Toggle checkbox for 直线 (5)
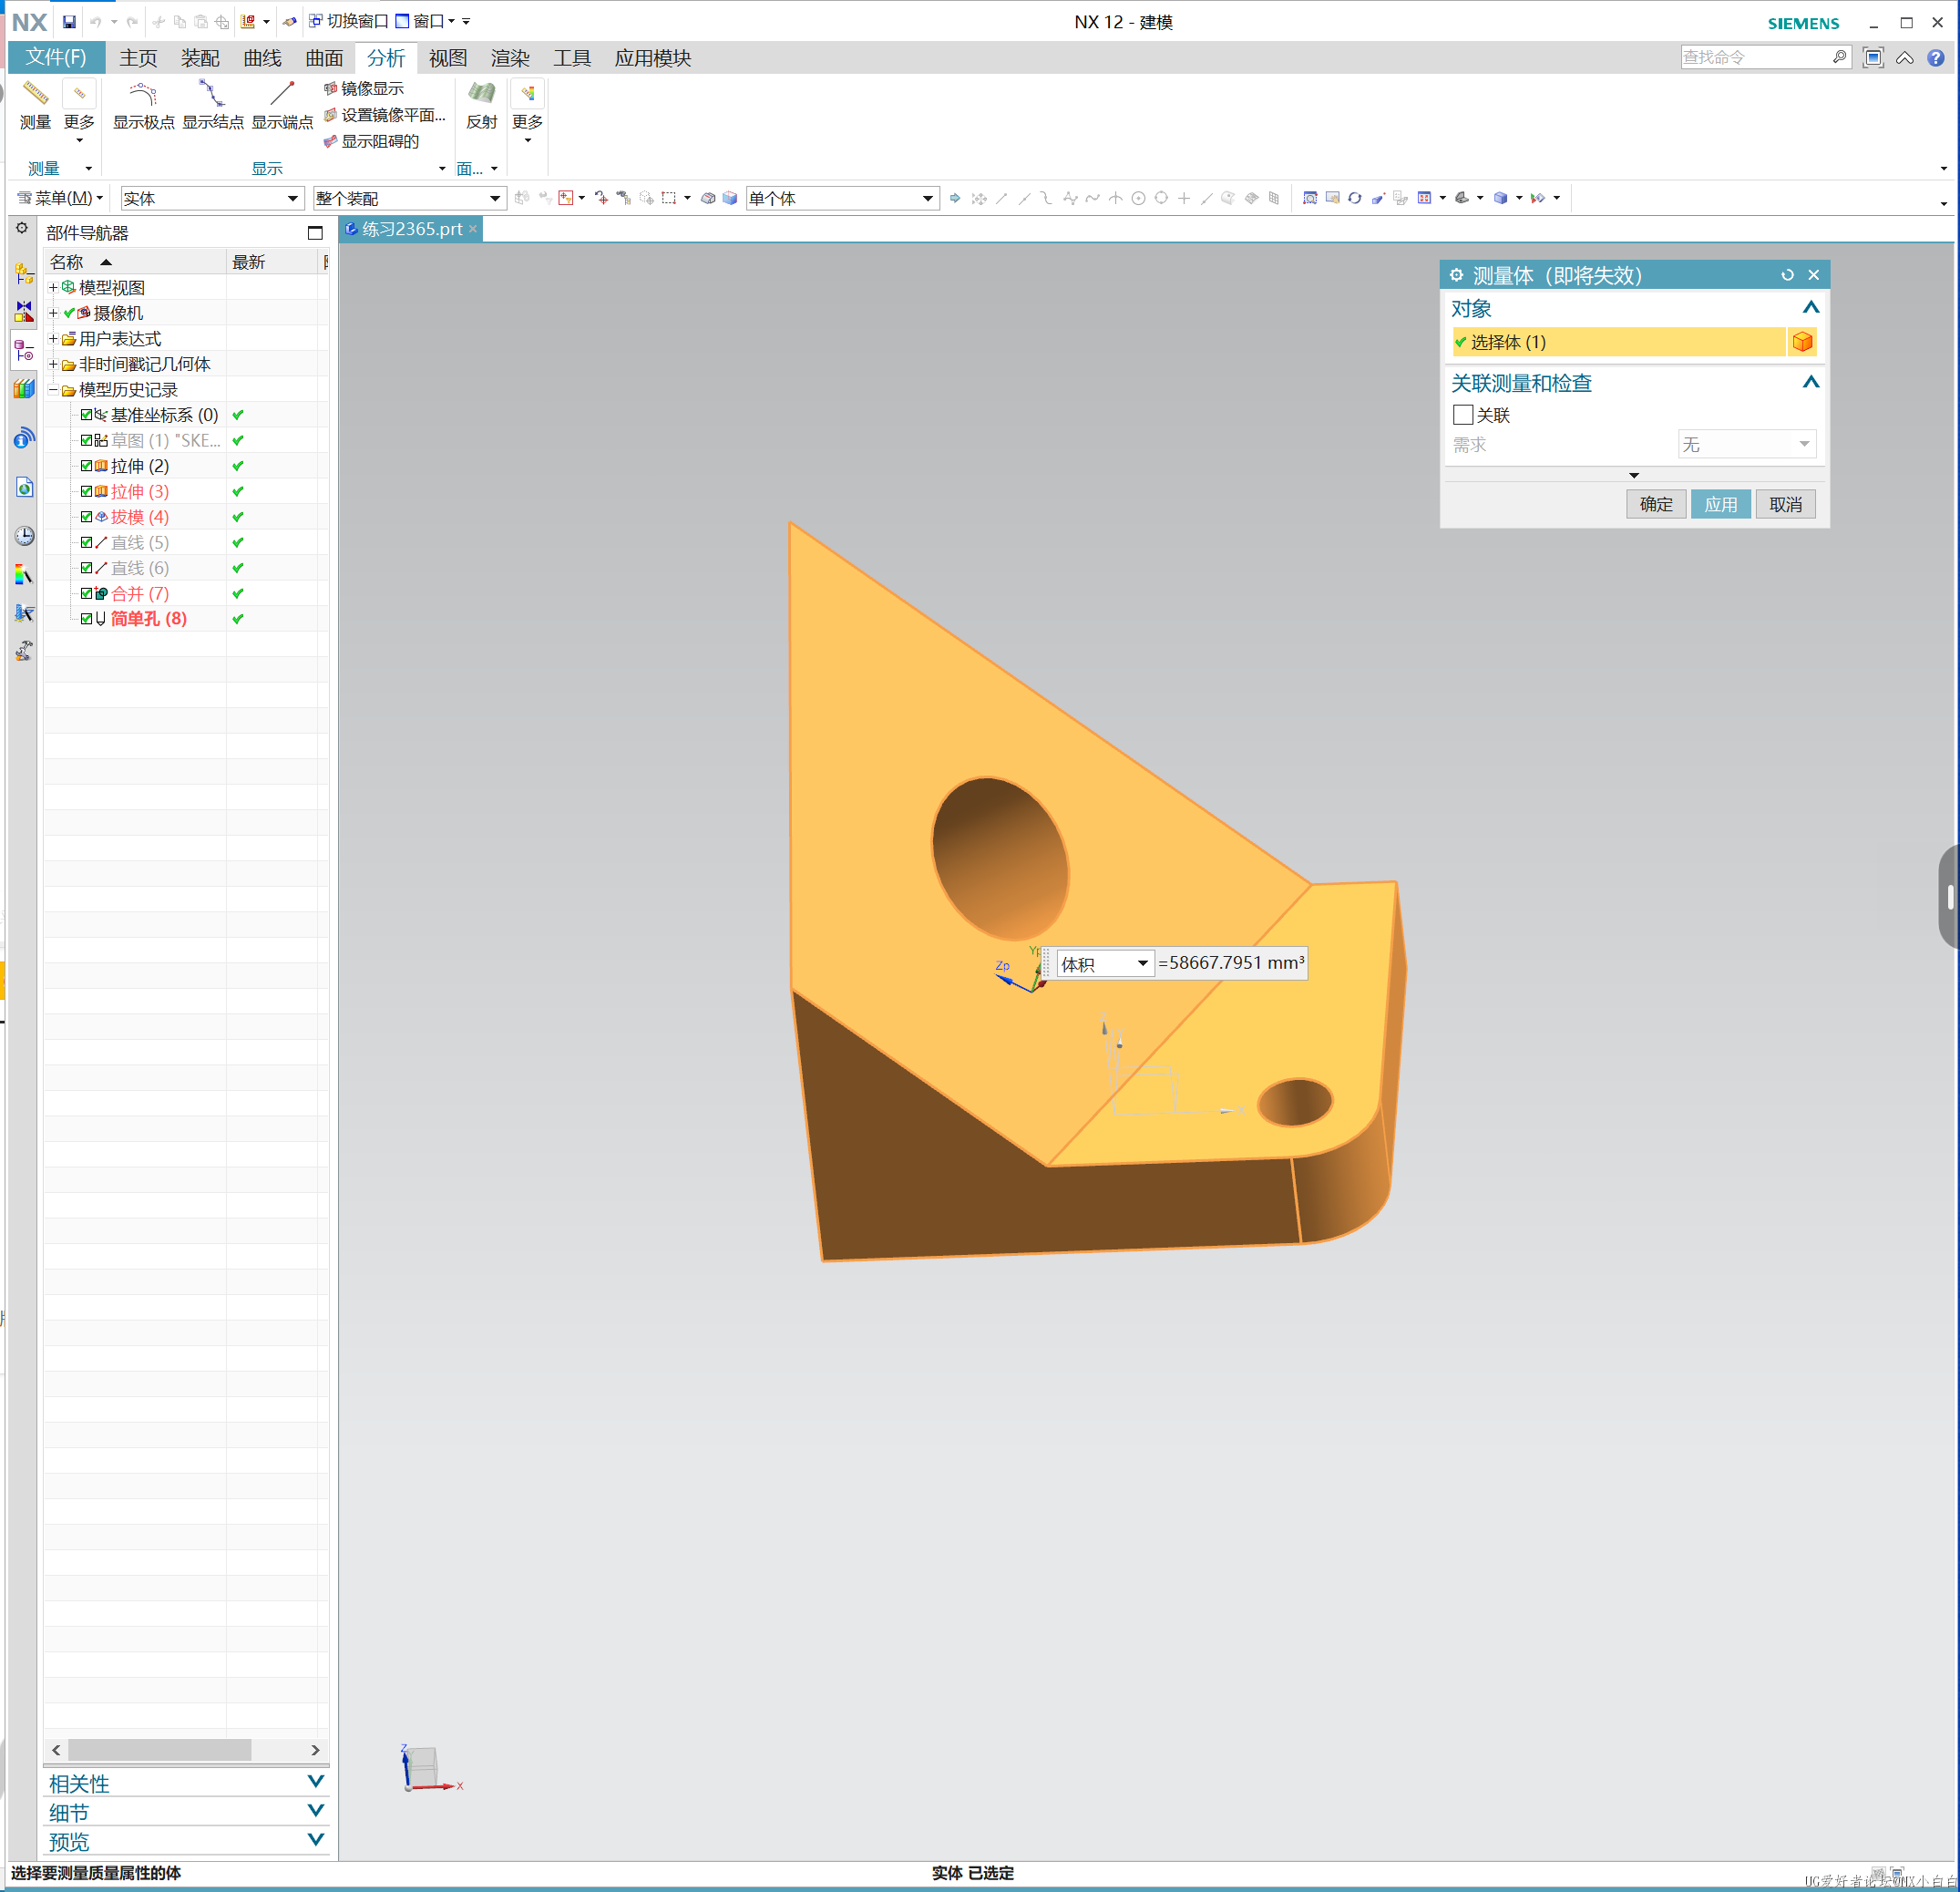Viewport: 1960px width, 1892px height. (87, 542)
